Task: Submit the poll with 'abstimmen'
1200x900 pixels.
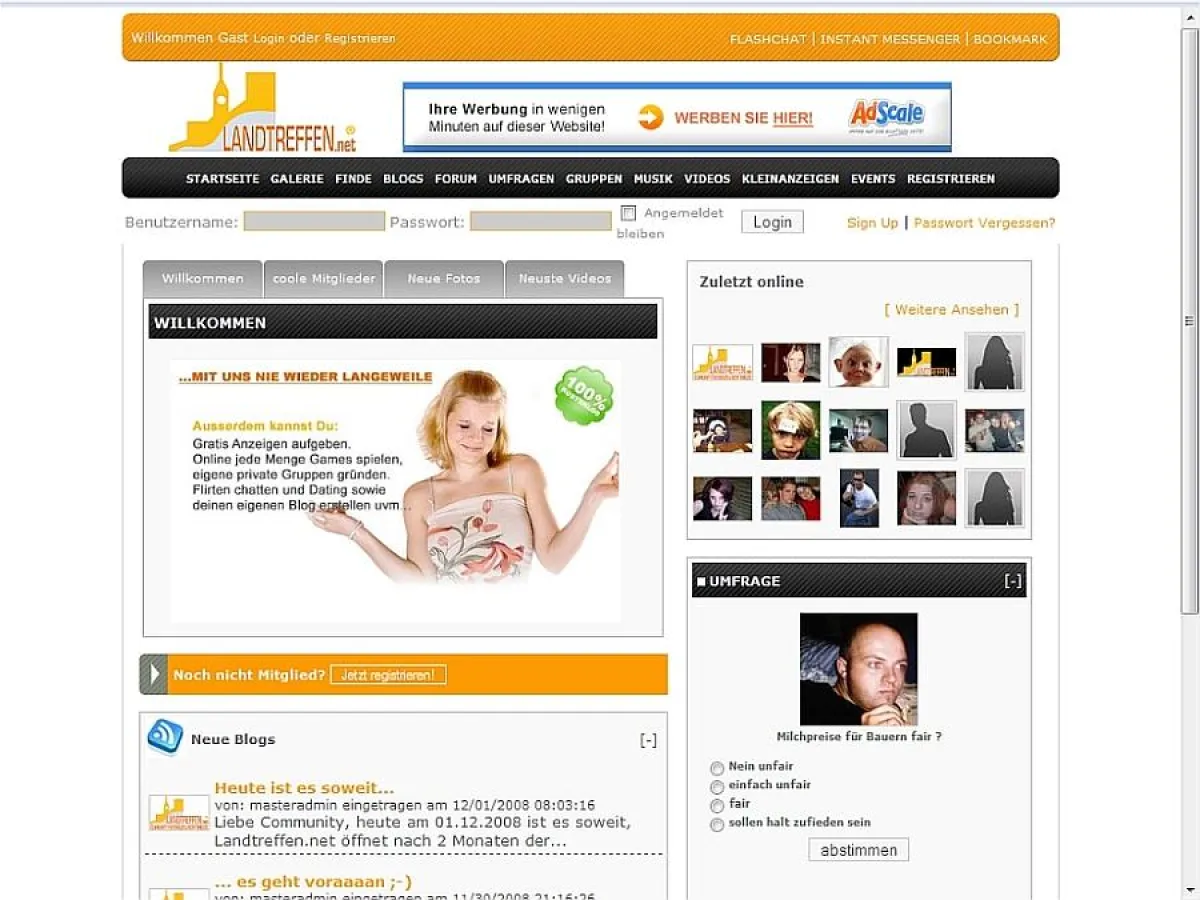Action: coord(857,849)
